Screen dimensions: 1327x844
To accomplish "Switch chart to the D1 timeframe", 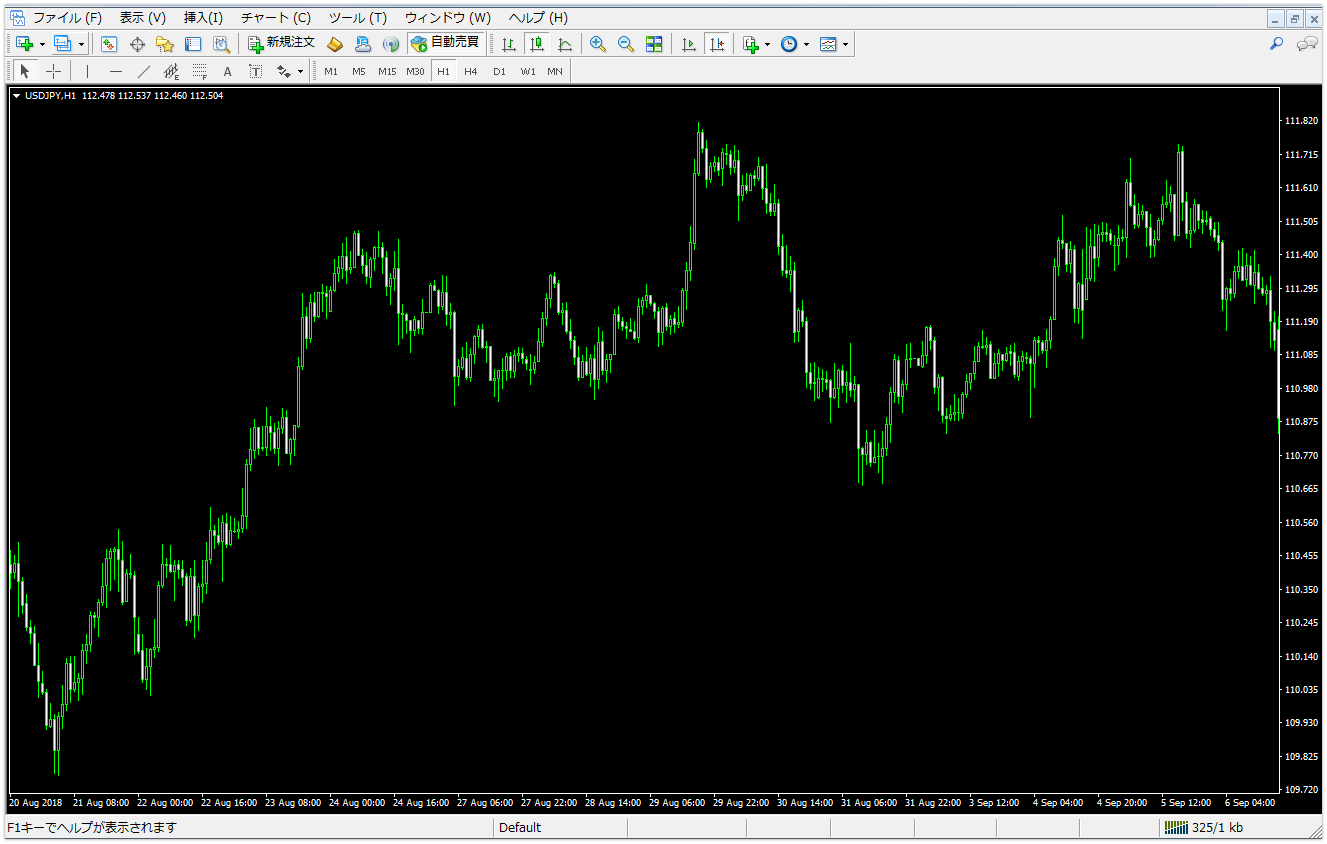I will click(x=499, y=70).
